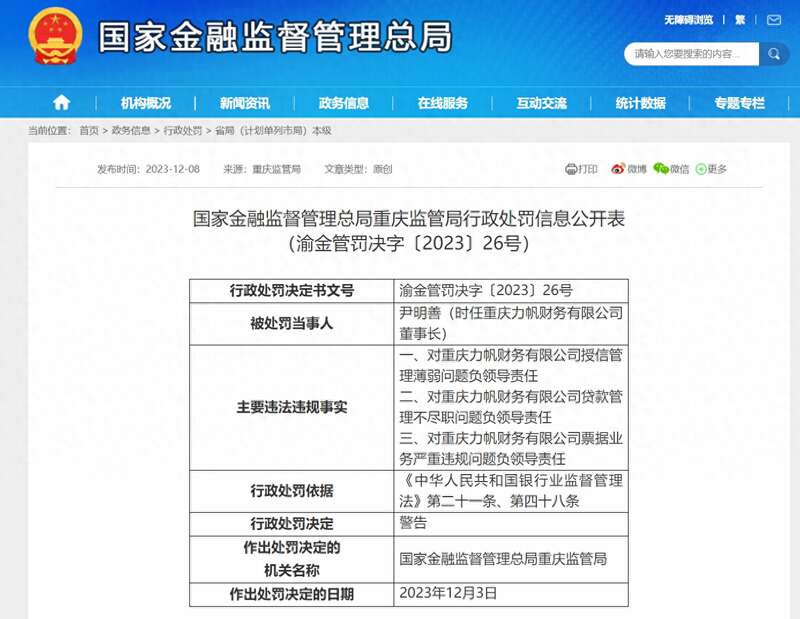
Task: Click the penalized party name 尹明善
Action: pyautogui.click(x=419, y=312)
